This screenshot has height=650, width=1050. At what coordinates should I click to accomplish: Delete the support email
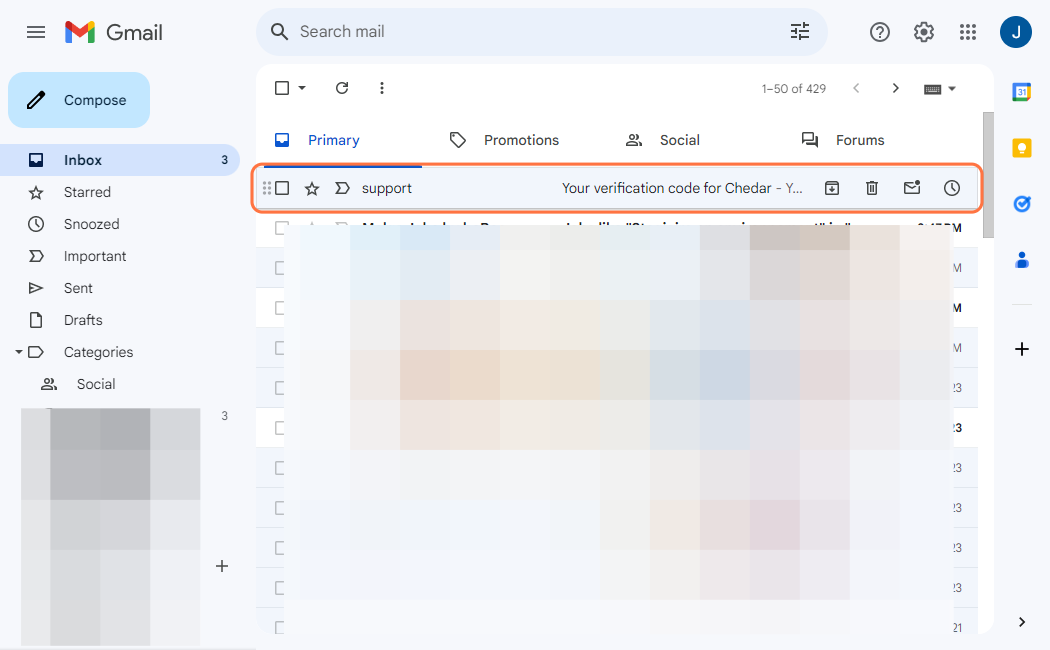[x=872, y=188]
